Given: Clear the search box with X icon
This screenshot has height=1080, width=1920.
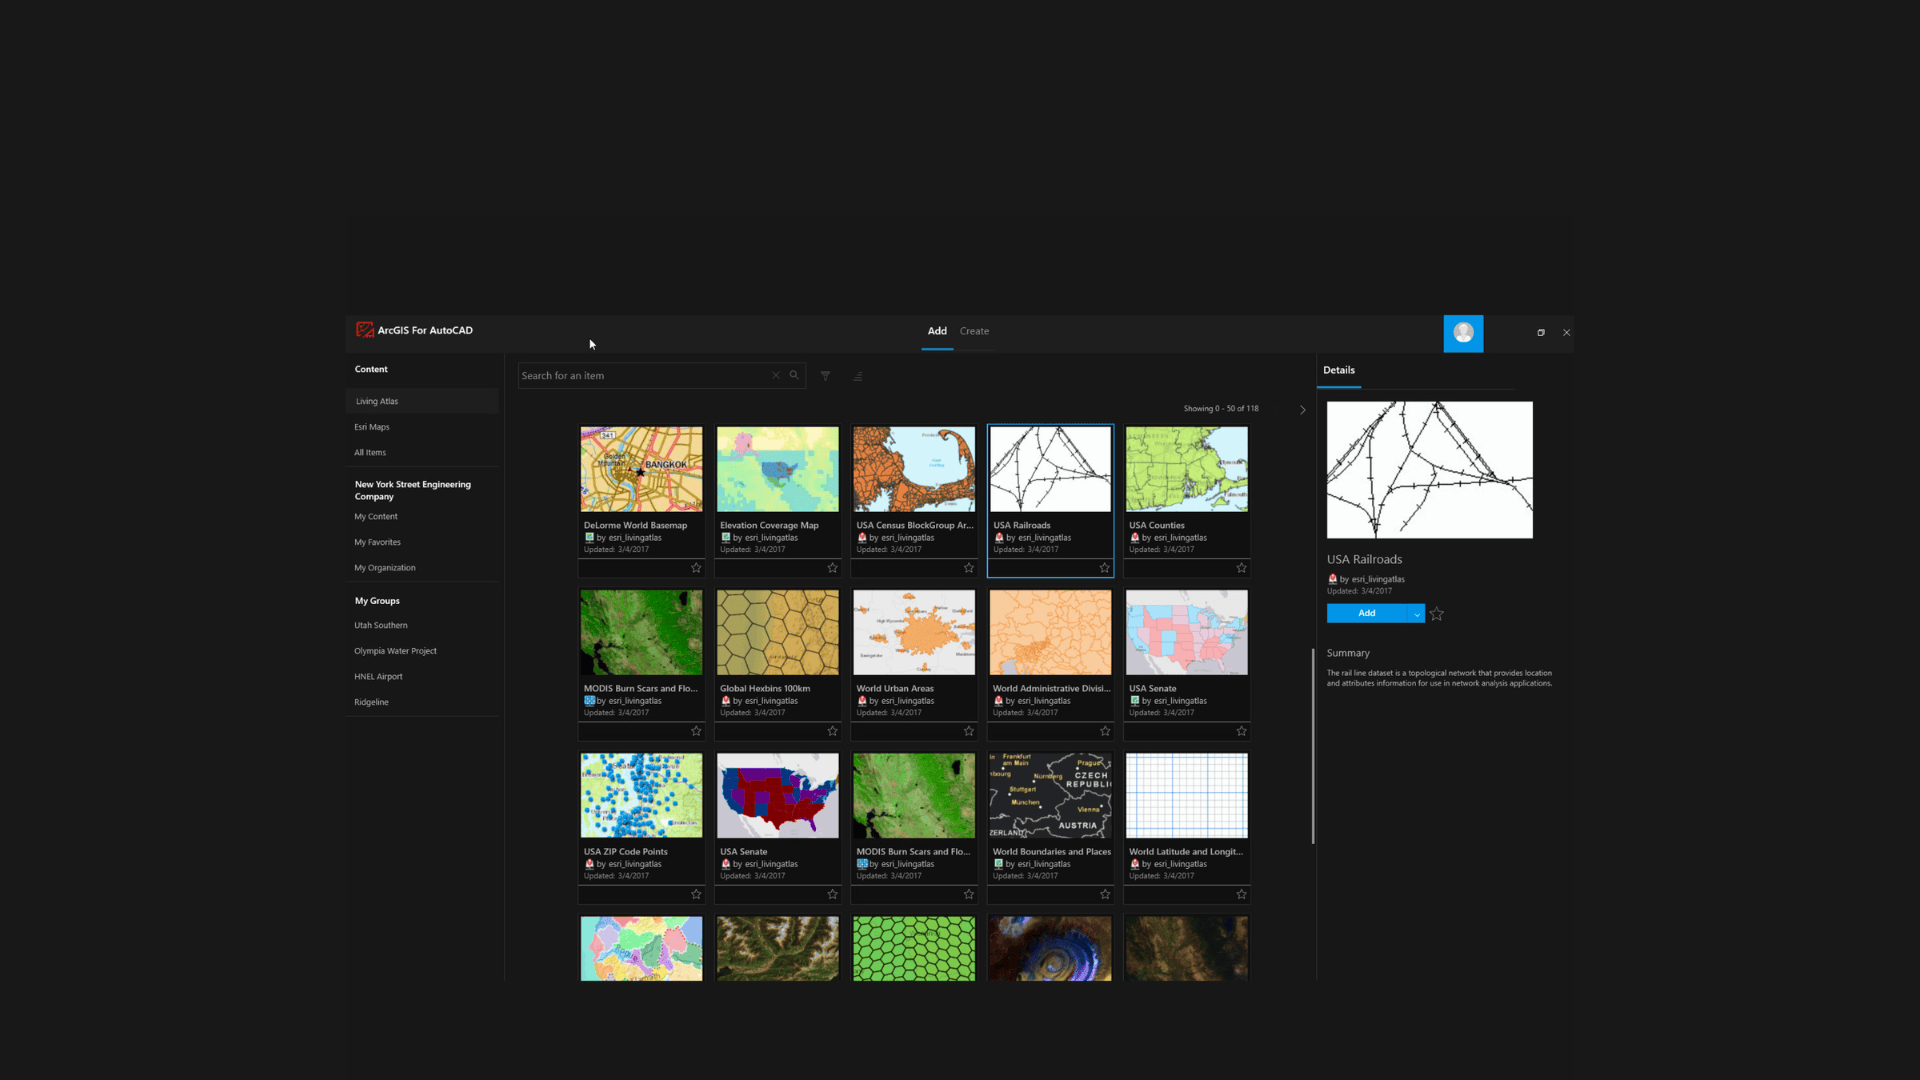Looking at the screenshot, I should (x=775, y=375).
